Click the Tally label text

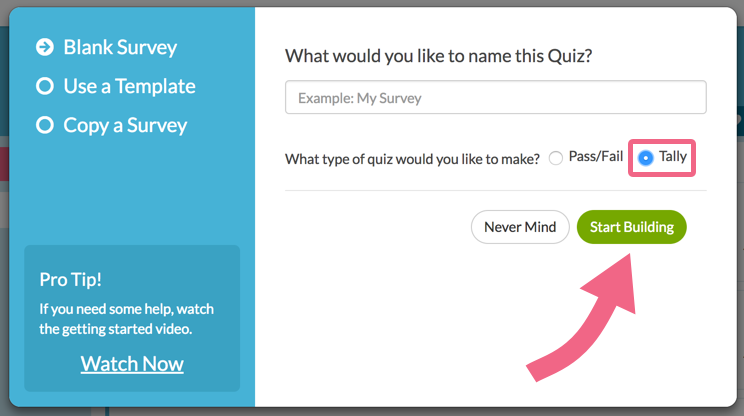(x=673, y=158)
